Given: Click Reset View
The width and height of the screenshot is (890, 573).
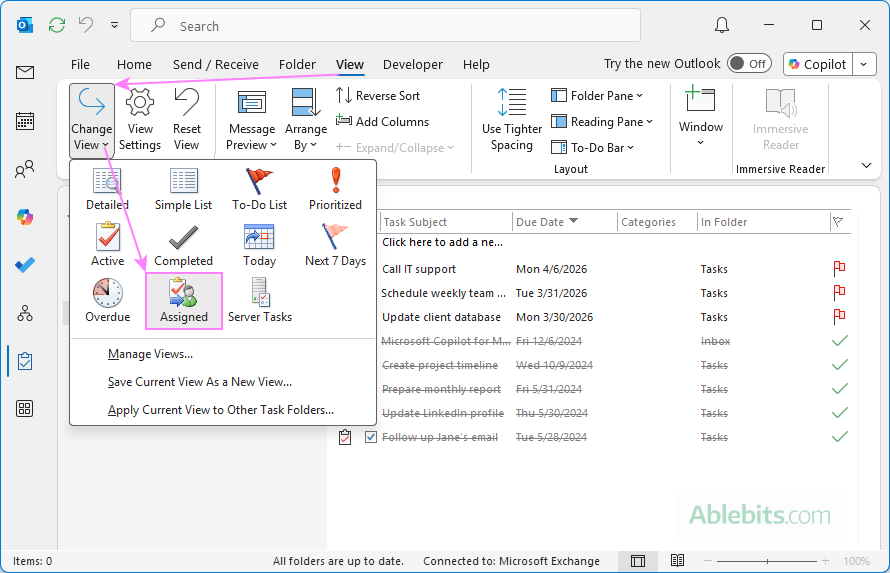Looking at the screenshot, I should pos(187,120).
